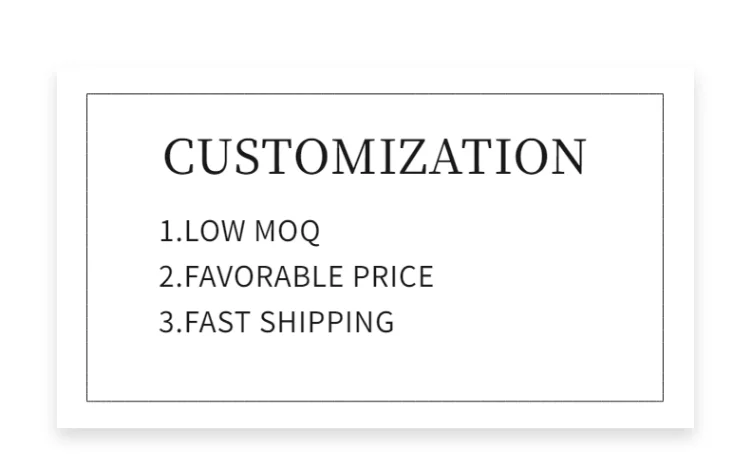This screenshot has width=750, height=469.
Task: Click the word MOQ
Action: (x=287, y=231)
